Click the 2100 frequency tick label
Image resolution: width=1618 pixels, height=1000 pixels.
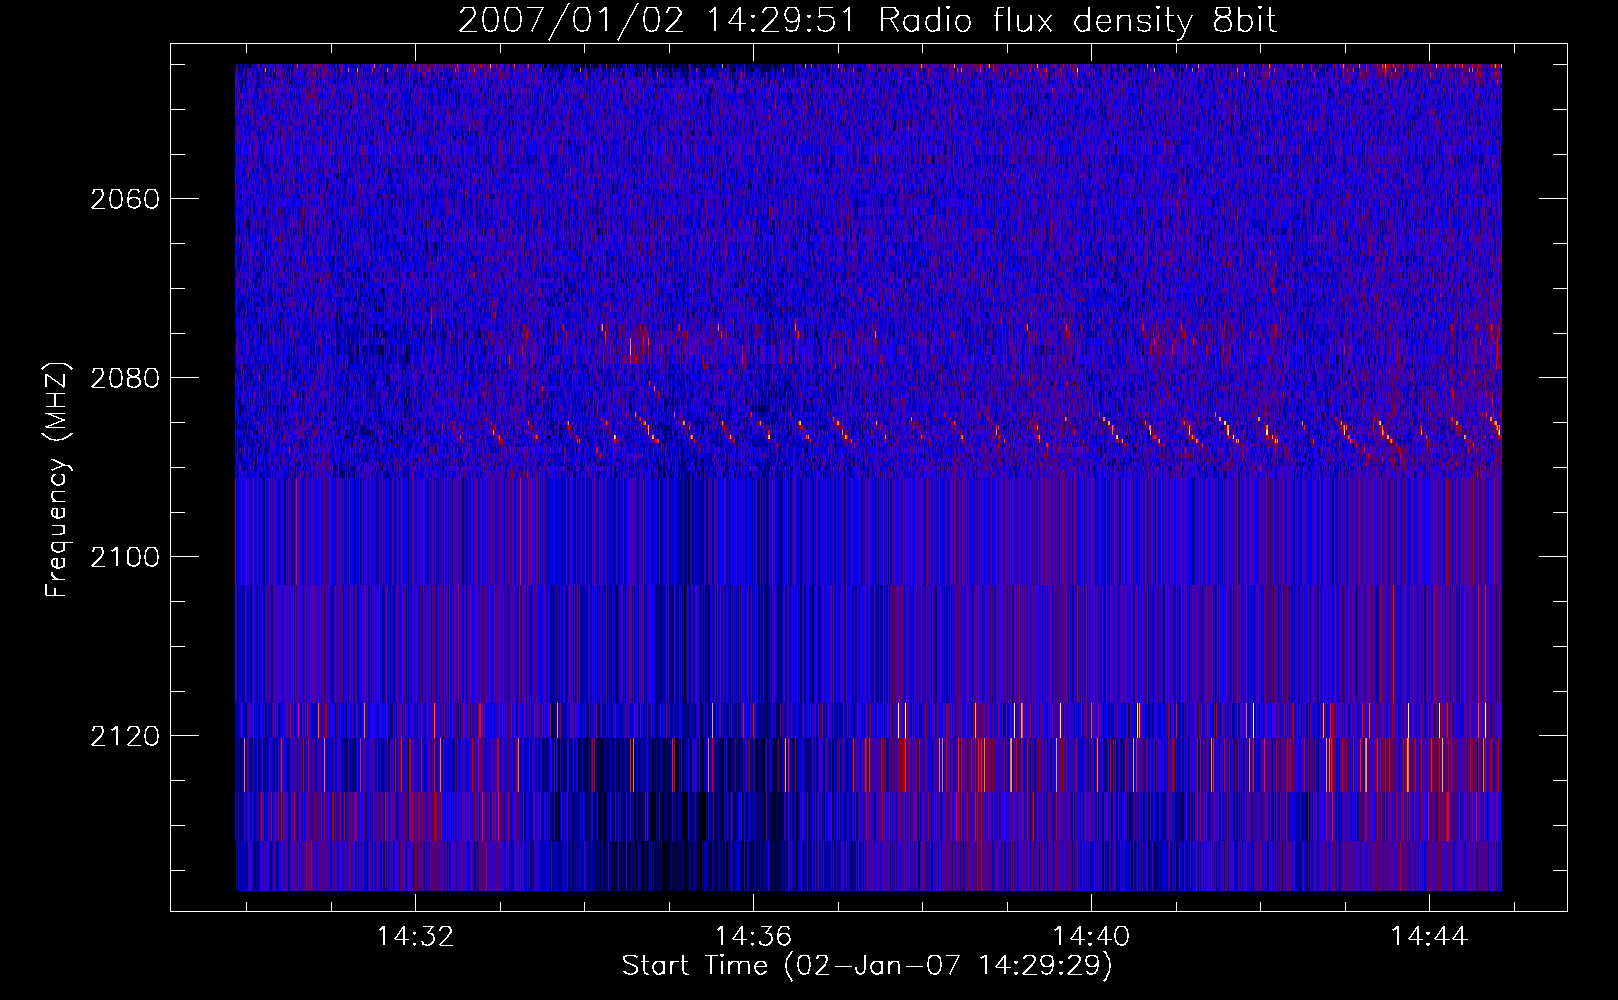[125, 557]
